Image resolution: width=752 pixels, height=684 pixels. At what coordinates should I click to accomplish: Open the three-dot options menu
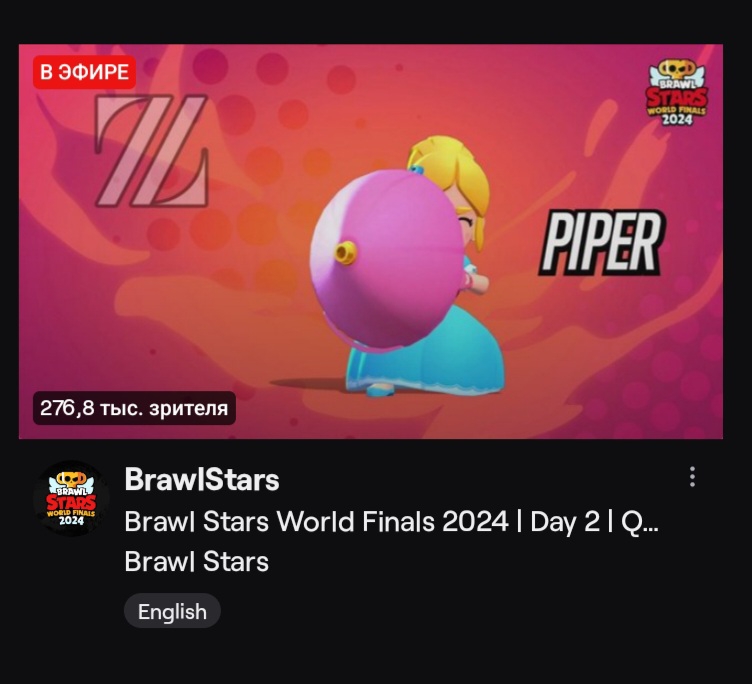pos(692,477)
